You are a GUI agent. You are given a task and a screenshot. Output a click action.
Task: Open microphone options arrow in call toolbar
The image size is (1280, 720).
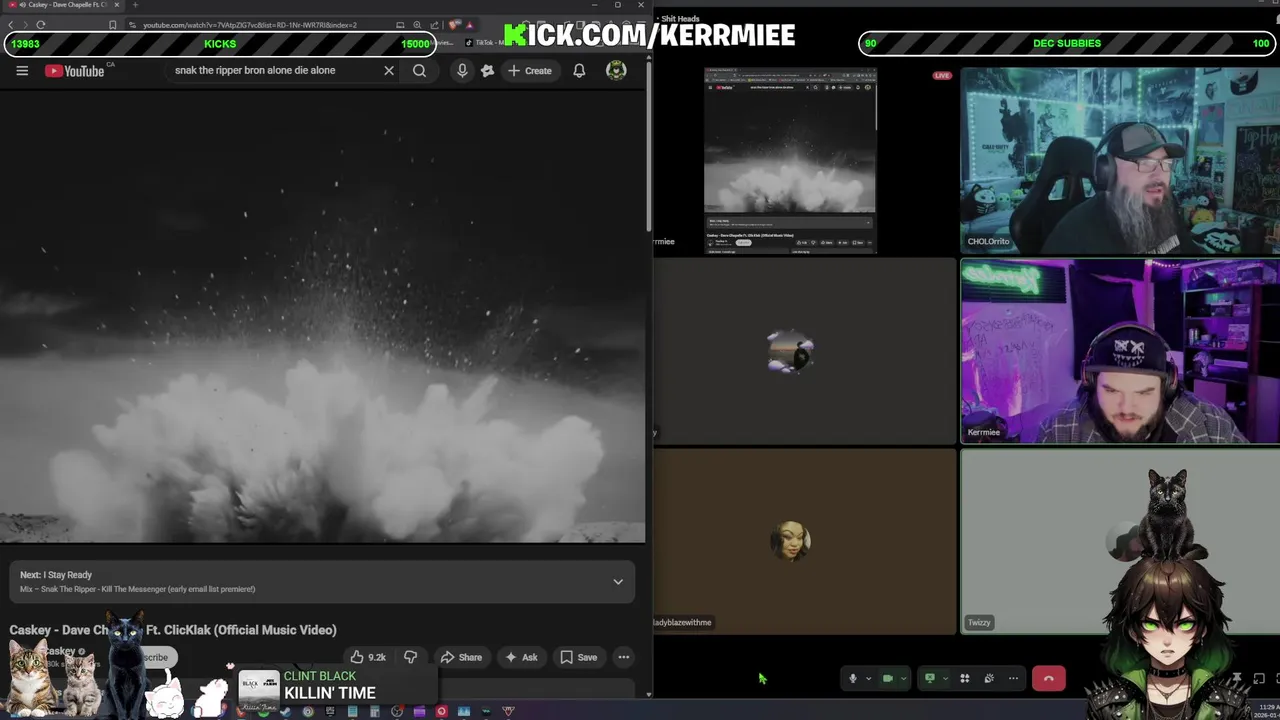pos(868,678)
